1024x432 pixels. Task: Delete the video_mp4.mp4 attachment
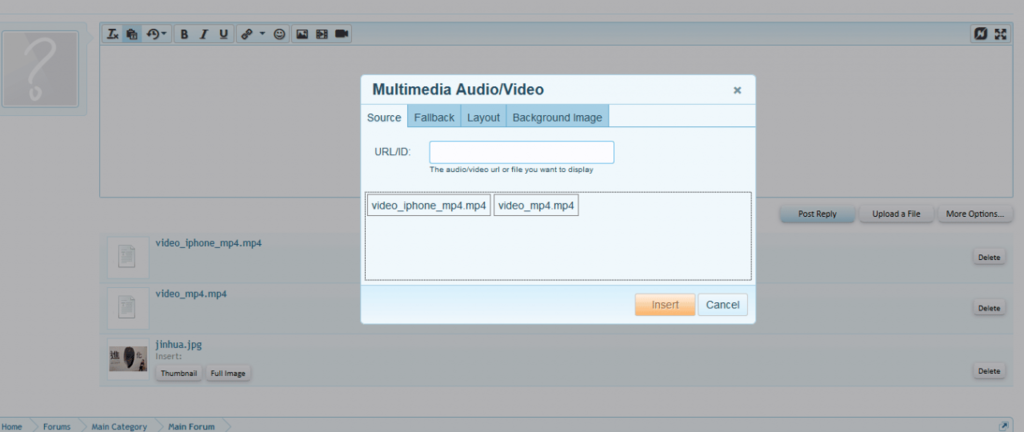pos(989,308)
